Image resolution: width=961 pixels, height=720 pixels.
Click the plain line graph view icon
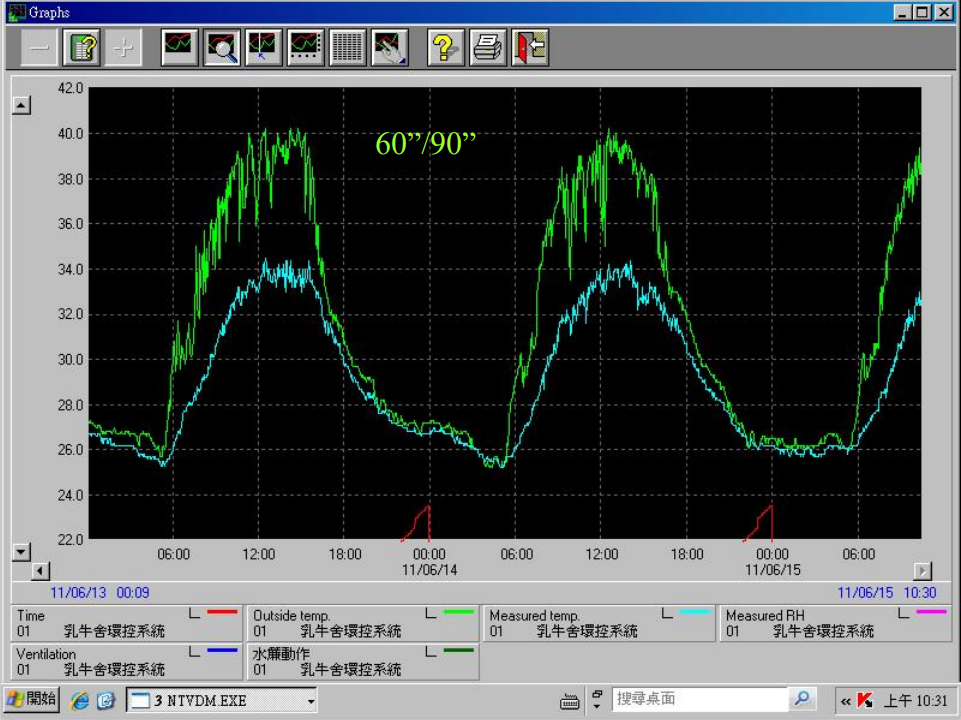click(x=179, y=47)
